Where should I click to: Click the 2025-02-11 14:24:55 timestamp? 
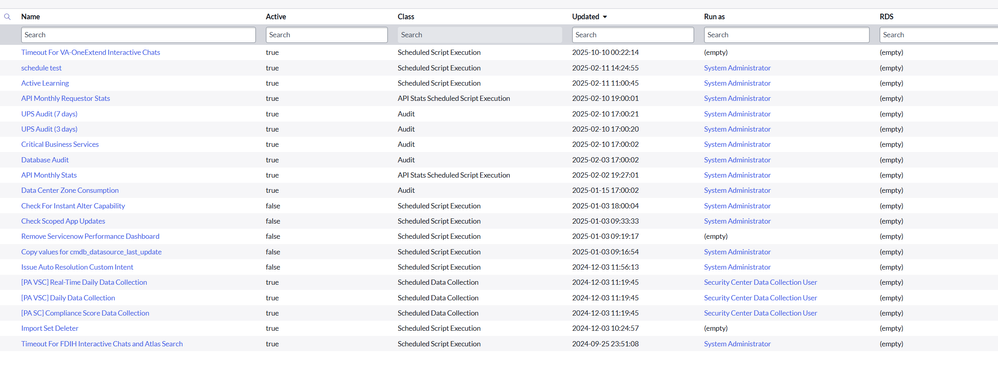pyautogui.click(x=605, y=68)
